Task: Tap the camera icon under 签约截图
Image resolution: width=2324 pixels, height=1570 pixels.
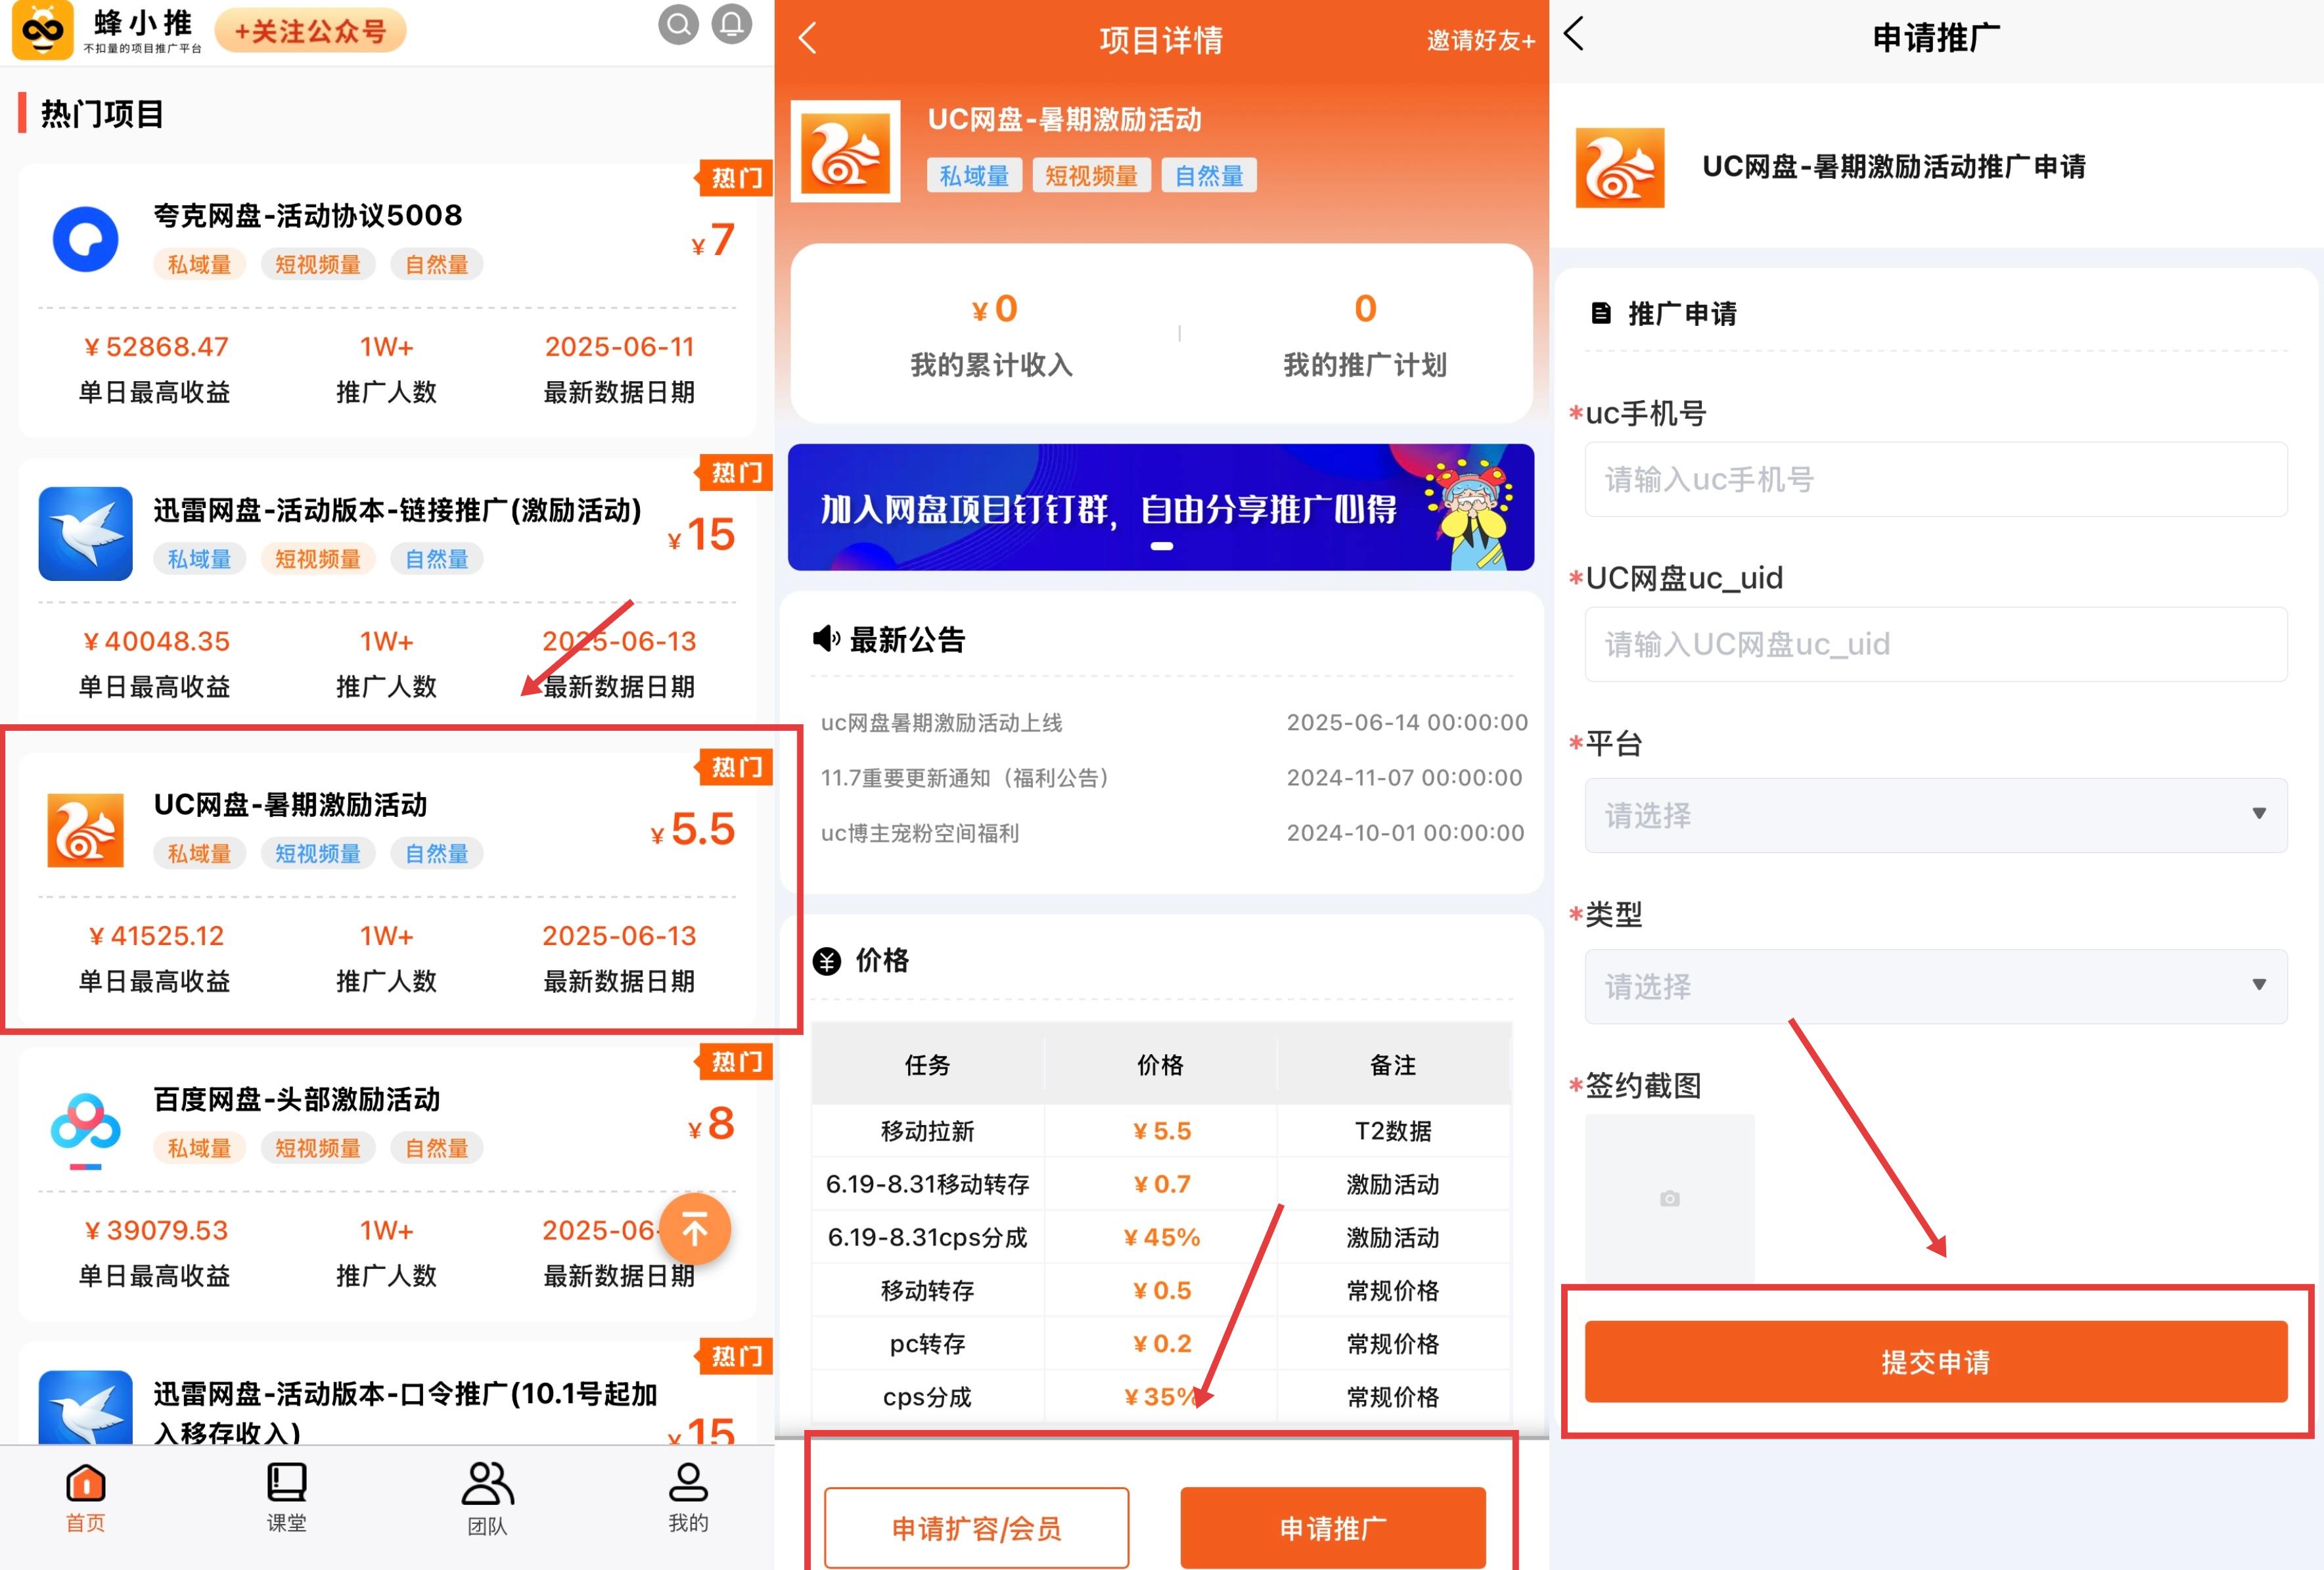Action: pyautogui.click(x=1669, y=1198)
